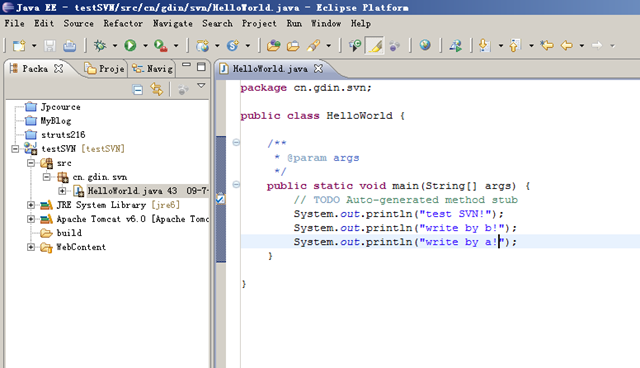
Task: Click the back navigation yellow arrow
Action: (567, 45)
